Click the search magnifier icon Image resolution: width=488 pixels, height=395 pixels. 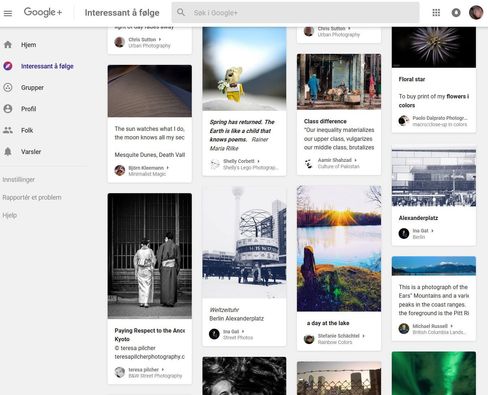181,12
